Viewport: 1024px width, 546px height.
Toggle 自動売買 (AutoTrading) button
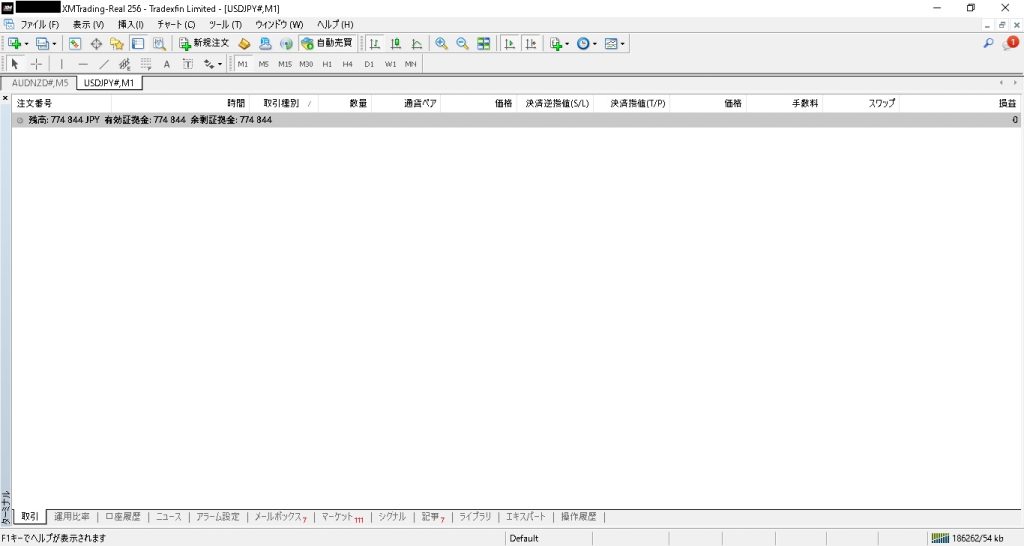click(327, 44)
